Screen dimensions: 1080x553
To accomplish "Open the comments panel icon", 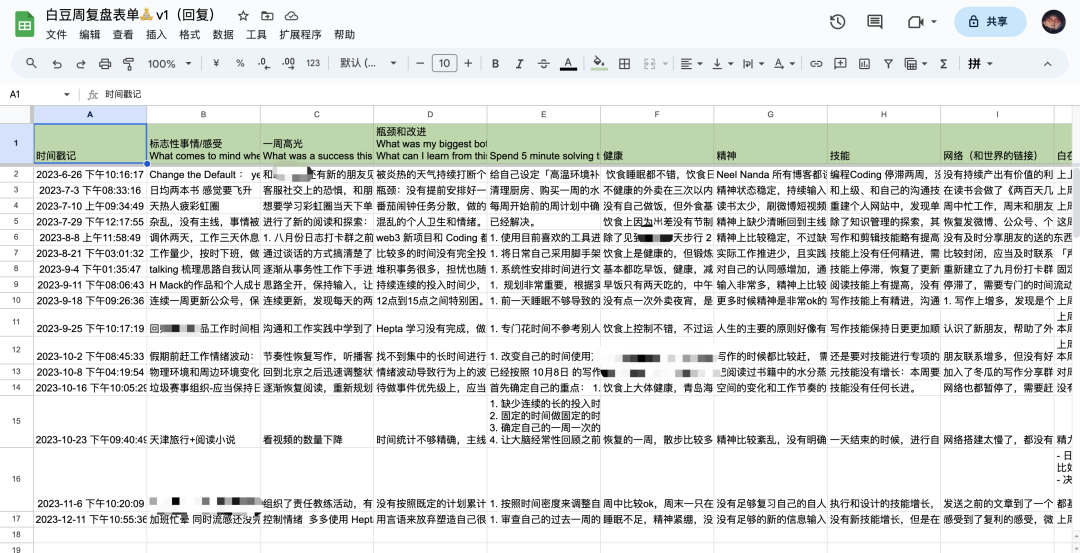I will [875, 22].
